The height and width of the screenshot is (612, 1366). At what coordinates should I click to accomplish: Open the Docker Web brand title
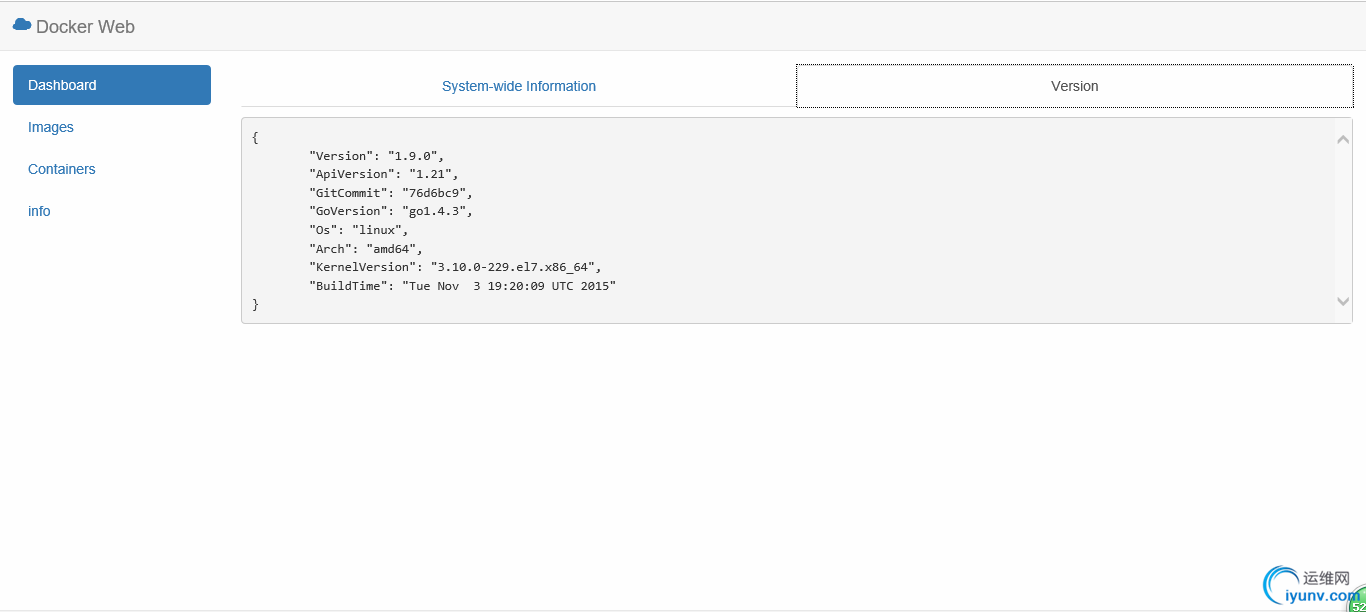(85, 27)
